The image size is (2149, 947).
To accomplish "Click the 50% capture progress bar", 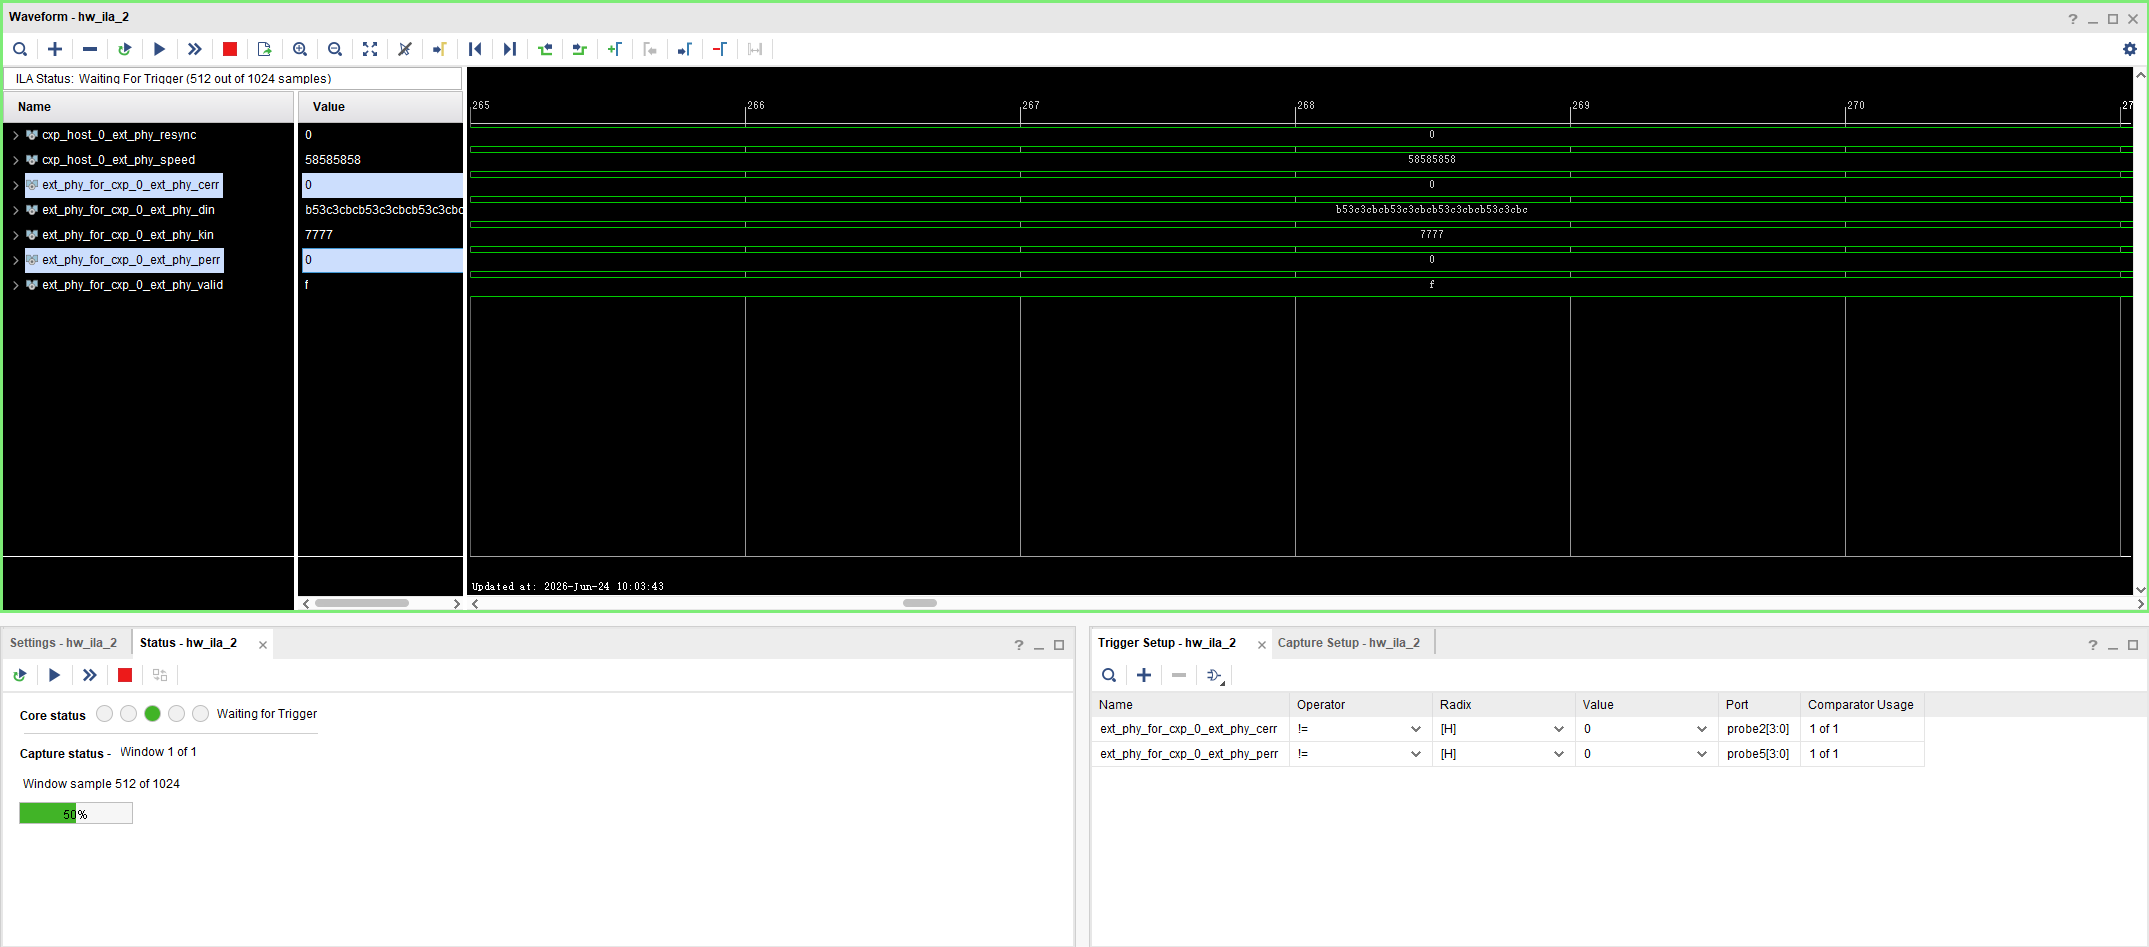I will [x=76, y=814].
